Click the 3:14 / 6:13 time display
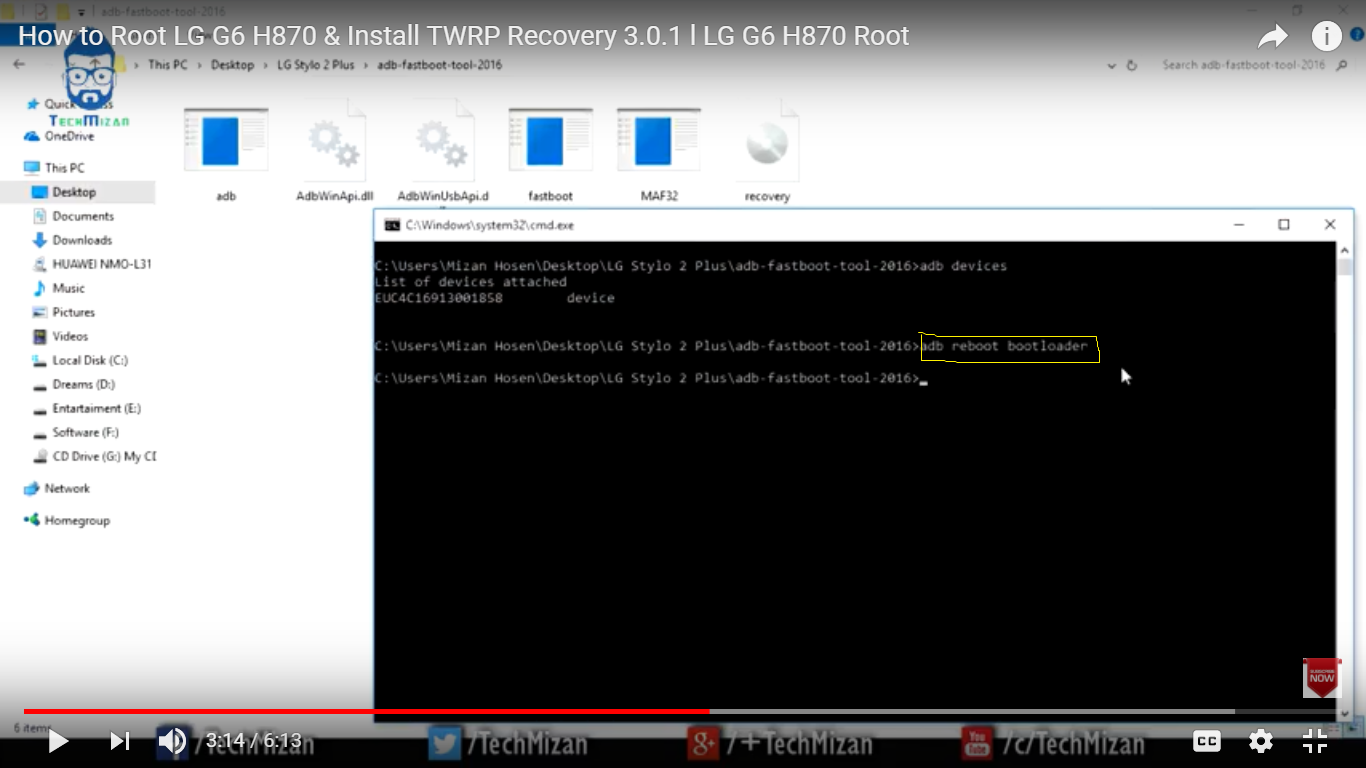Viewport: 1366px width, 768px height. [254, 741]
